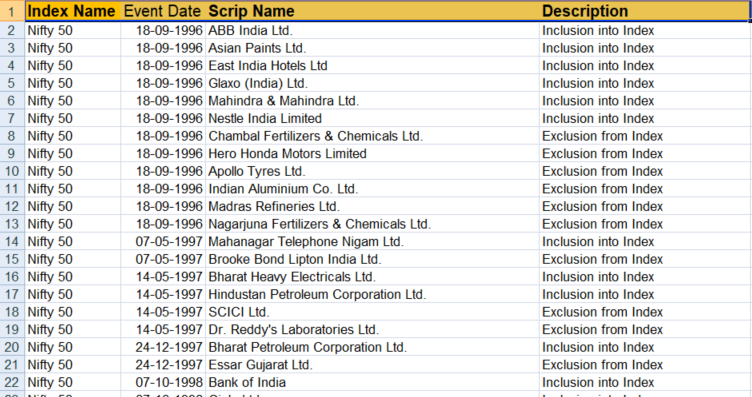Click the SCICI Ltd. cell

point(372,312)
